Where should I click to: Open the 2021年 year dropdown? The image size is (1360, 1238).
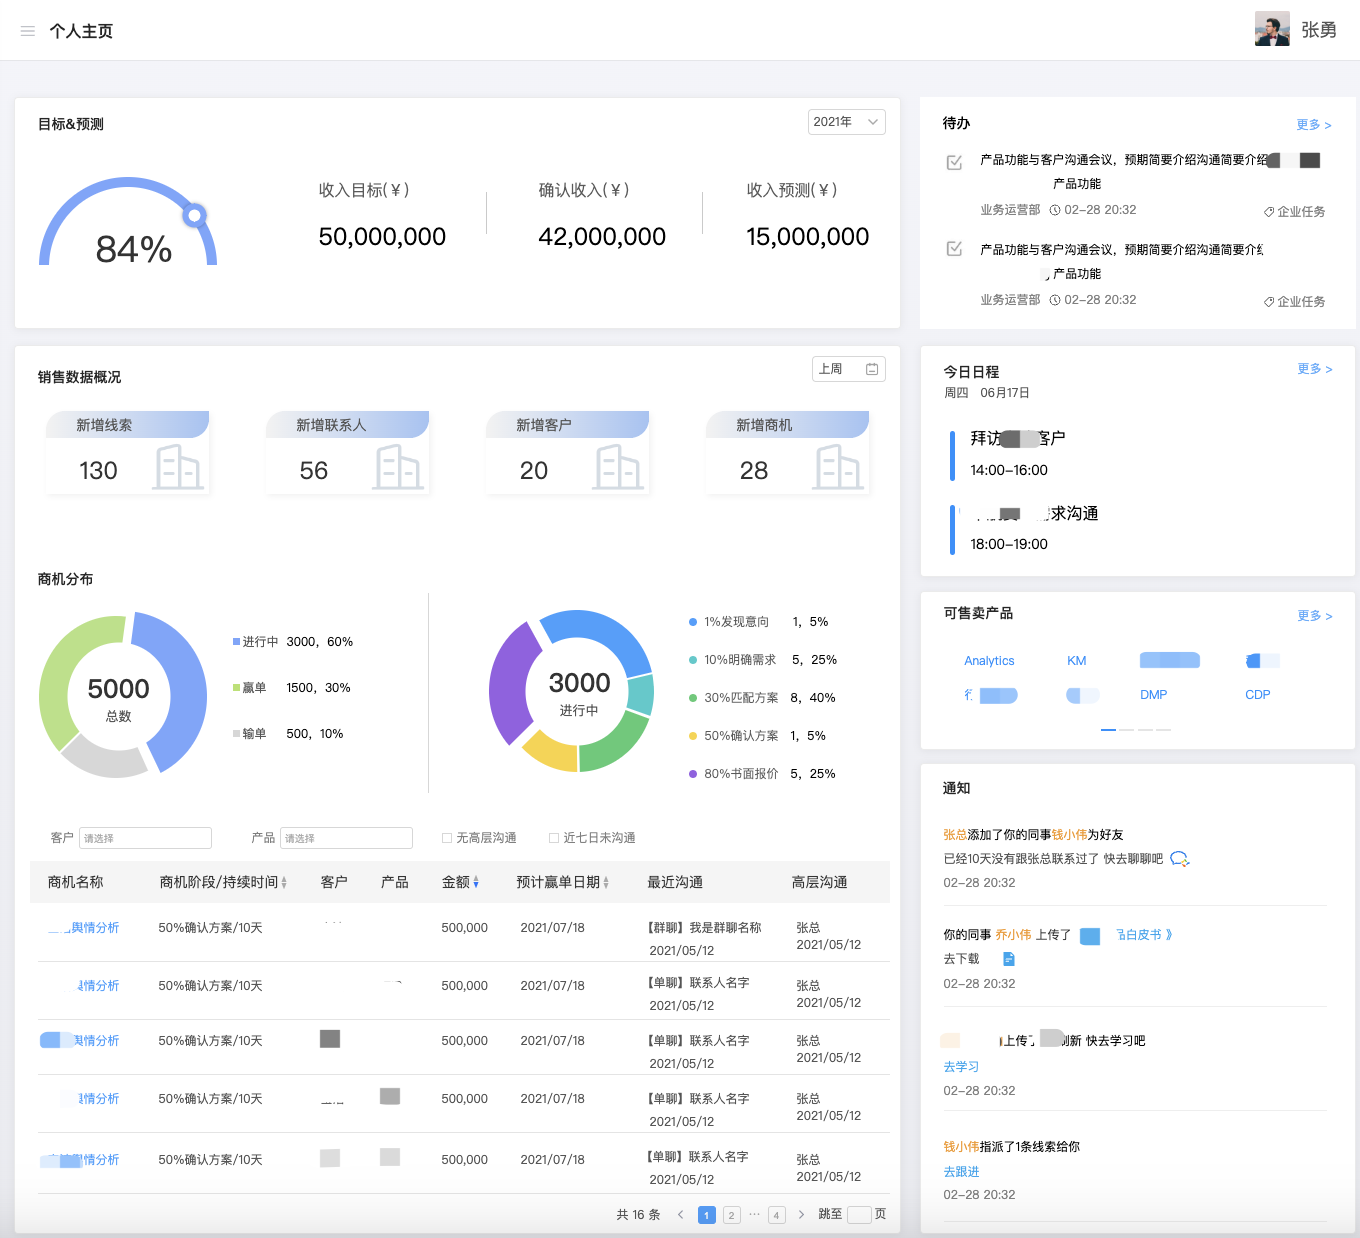[846, 122]
